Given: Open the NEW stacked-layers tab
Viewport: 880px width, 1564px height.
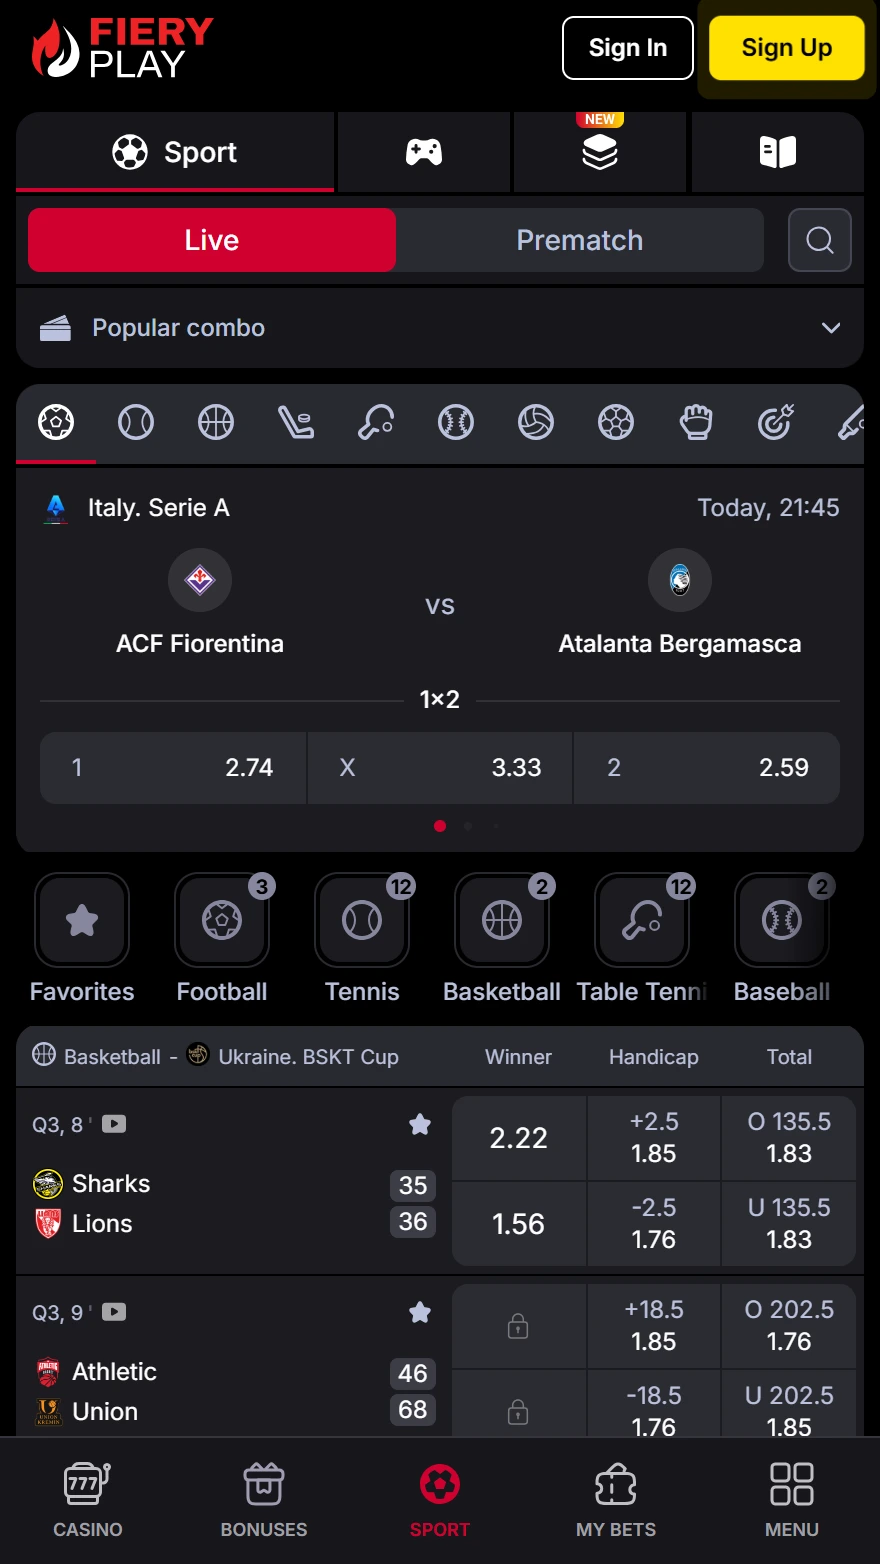Looking at the screenshot, I should [600, 152].
